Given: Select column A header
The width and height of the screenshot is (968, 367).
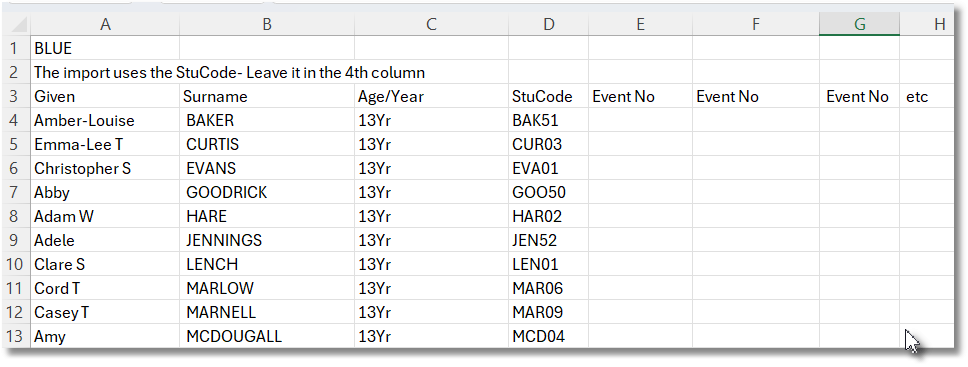Looking at the screenshot, I should (x=105, y=24).
